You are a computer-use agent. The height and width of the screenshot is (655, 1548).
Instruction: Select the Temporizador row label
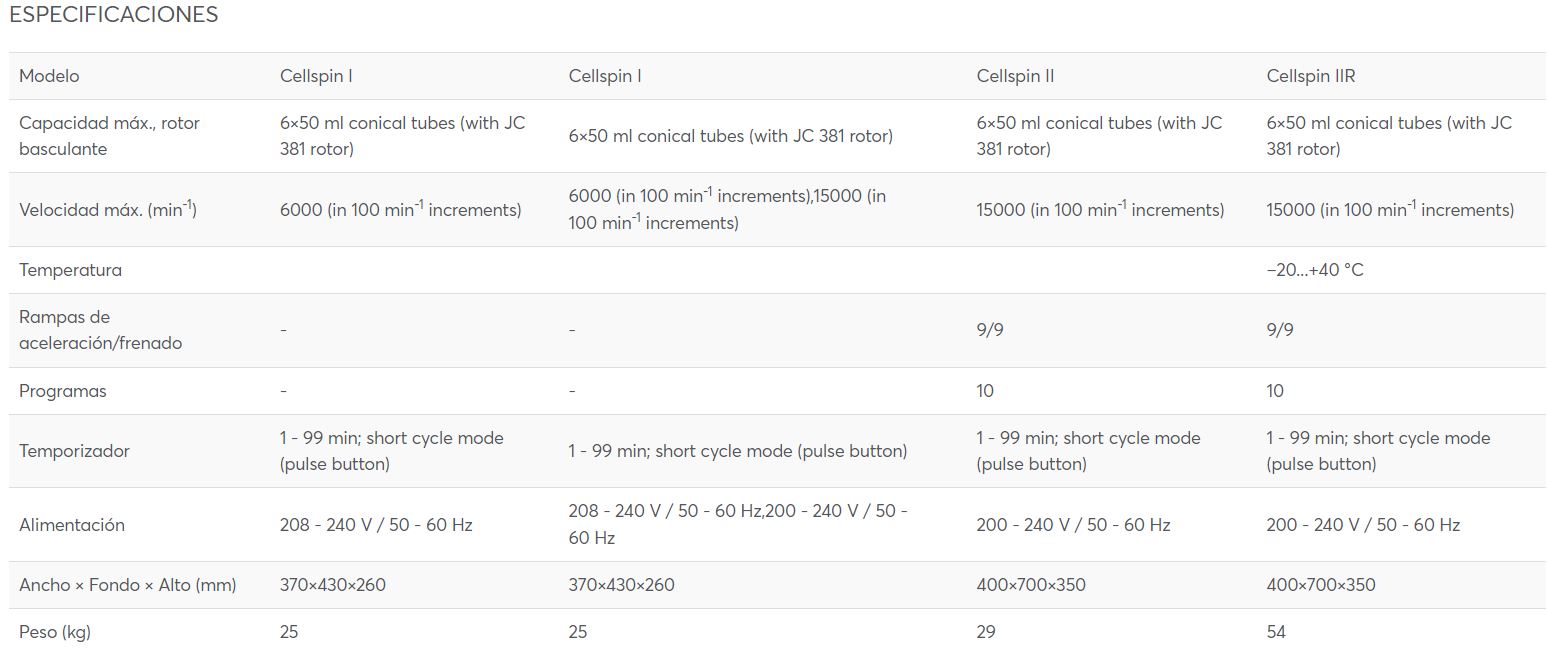coord(74,451)
